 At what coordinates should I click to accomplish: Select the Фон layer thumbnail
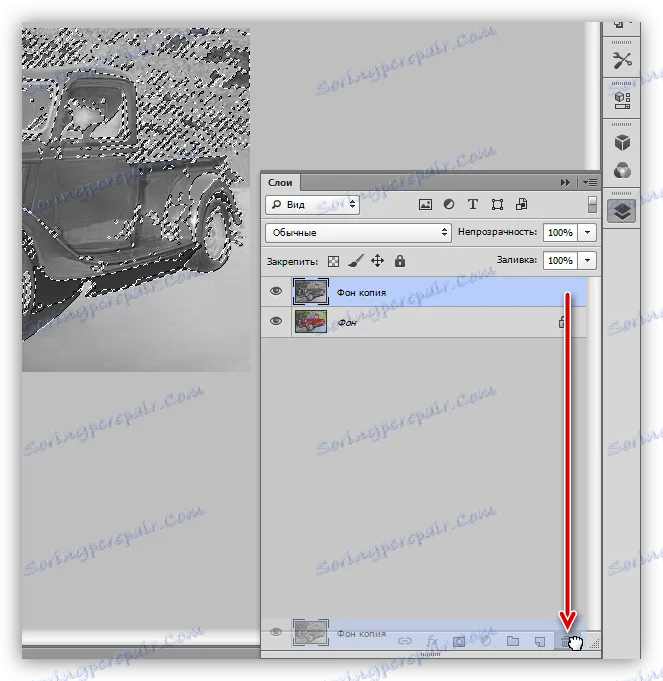click(x=311, y=321)
